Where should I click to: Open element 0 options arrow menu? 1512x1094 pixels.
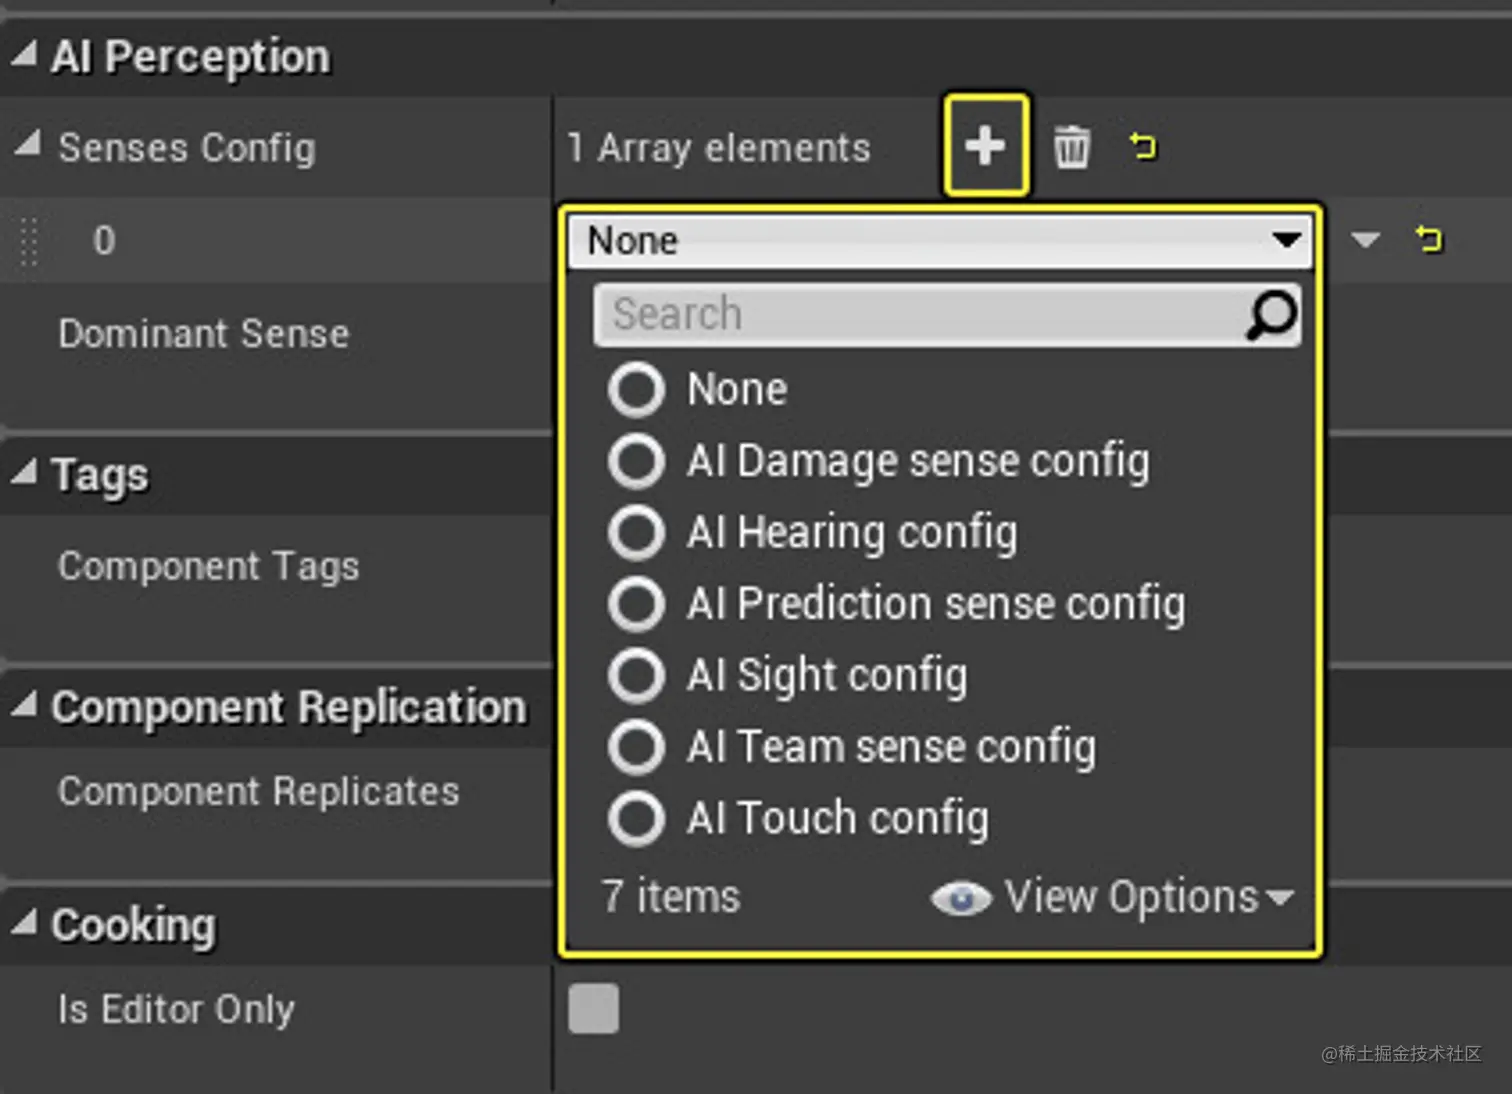coord(1365,240)
